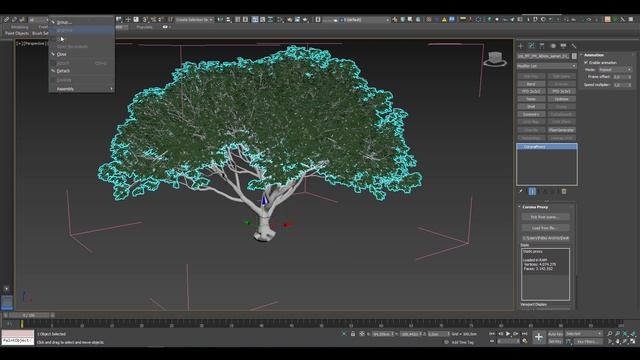Activate the Select and Move tool
Screen dimensions: 640x360
(x=128, y=19)
